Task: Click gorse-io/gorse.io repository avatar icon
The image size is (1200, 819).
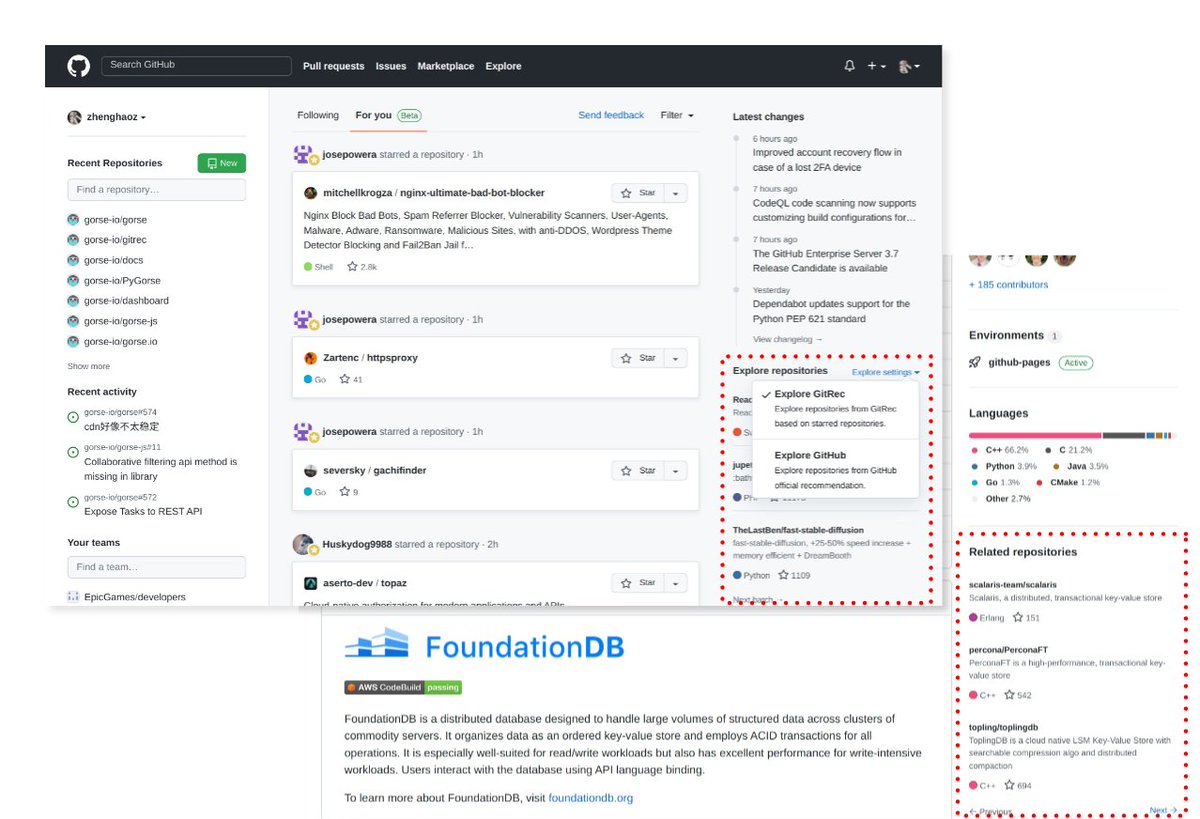Action: pos(73,342)
